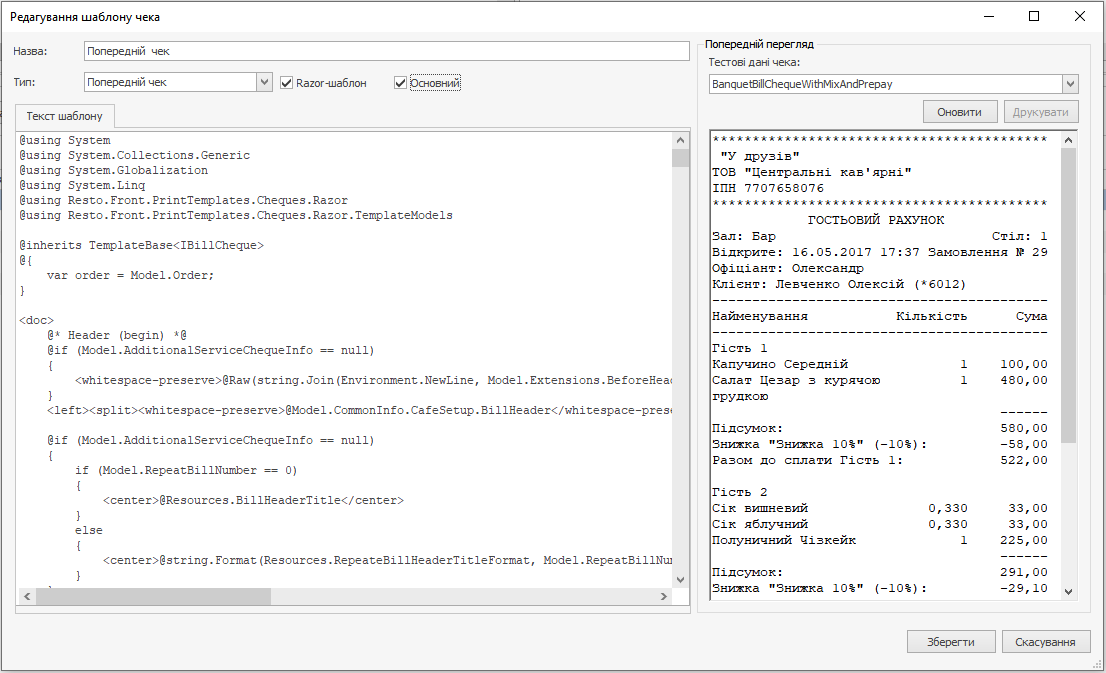Uncheck the Основний checkbox
Image resolution: width=1106 pixels, height=673 pixels.
401,83
